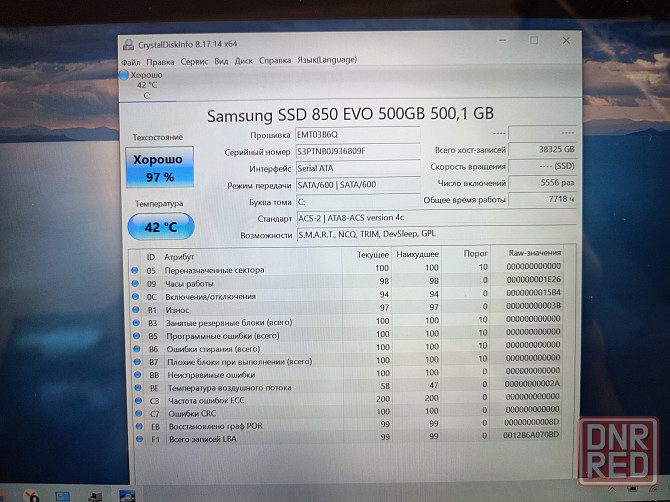Click drive title Samsung SSD 850 EVO 500GB
Screen dimensions: 670x502
pyautogui.click(x=350, y=114)
